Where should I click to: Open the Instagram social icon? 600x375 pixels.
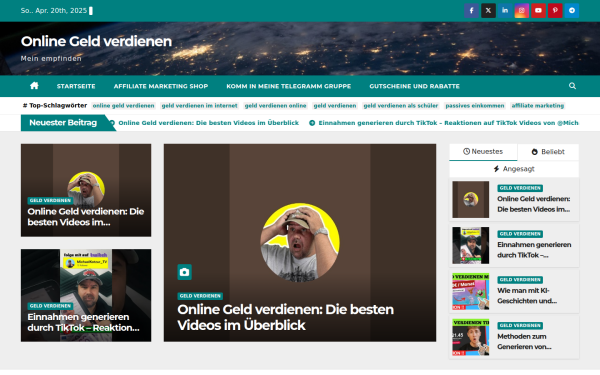click(x=522, y=11)
